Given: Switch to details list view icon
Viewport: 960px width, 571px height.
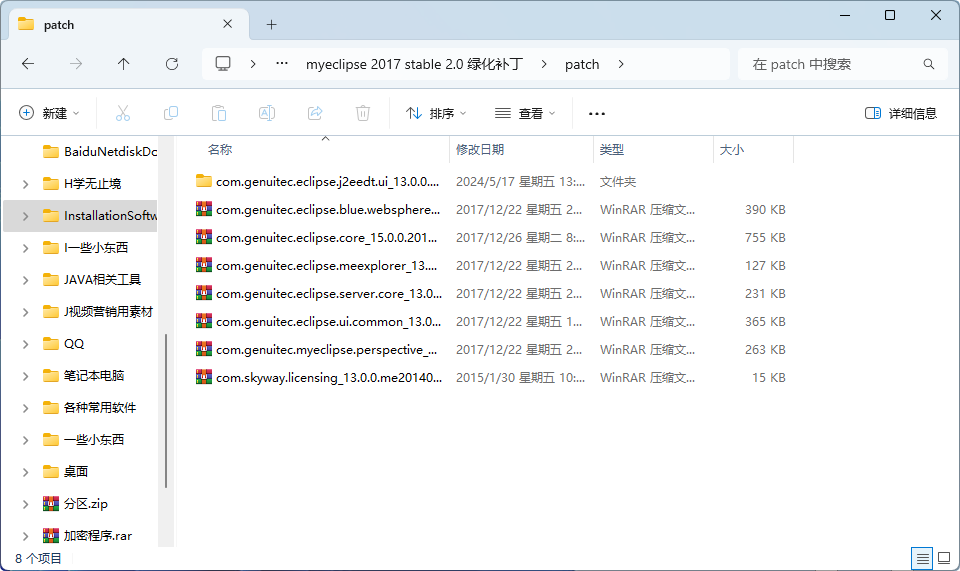Looking at the screenshot, I should point(922,558).
